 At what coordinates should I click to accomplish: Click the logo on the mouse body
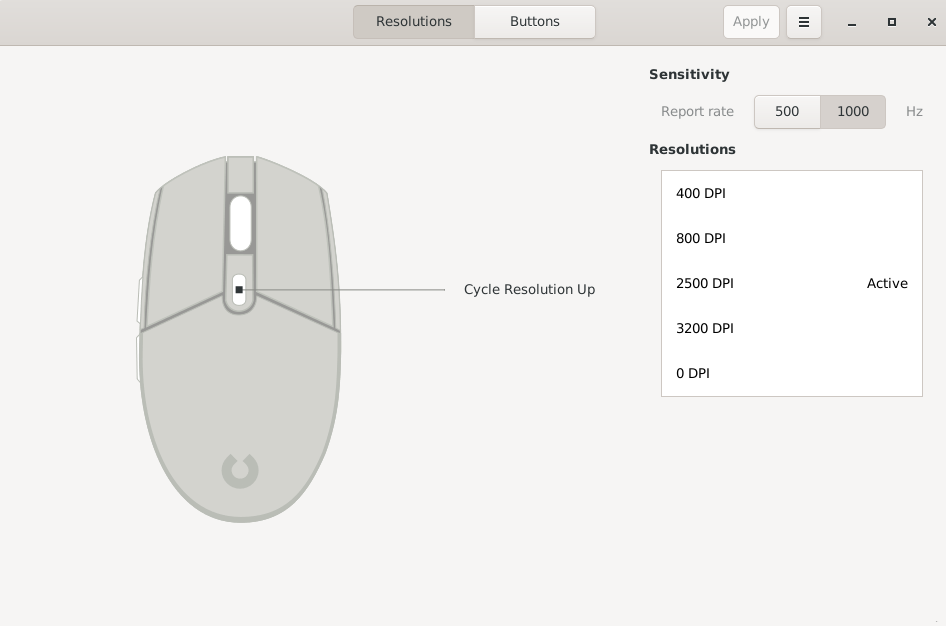point(240,471)
